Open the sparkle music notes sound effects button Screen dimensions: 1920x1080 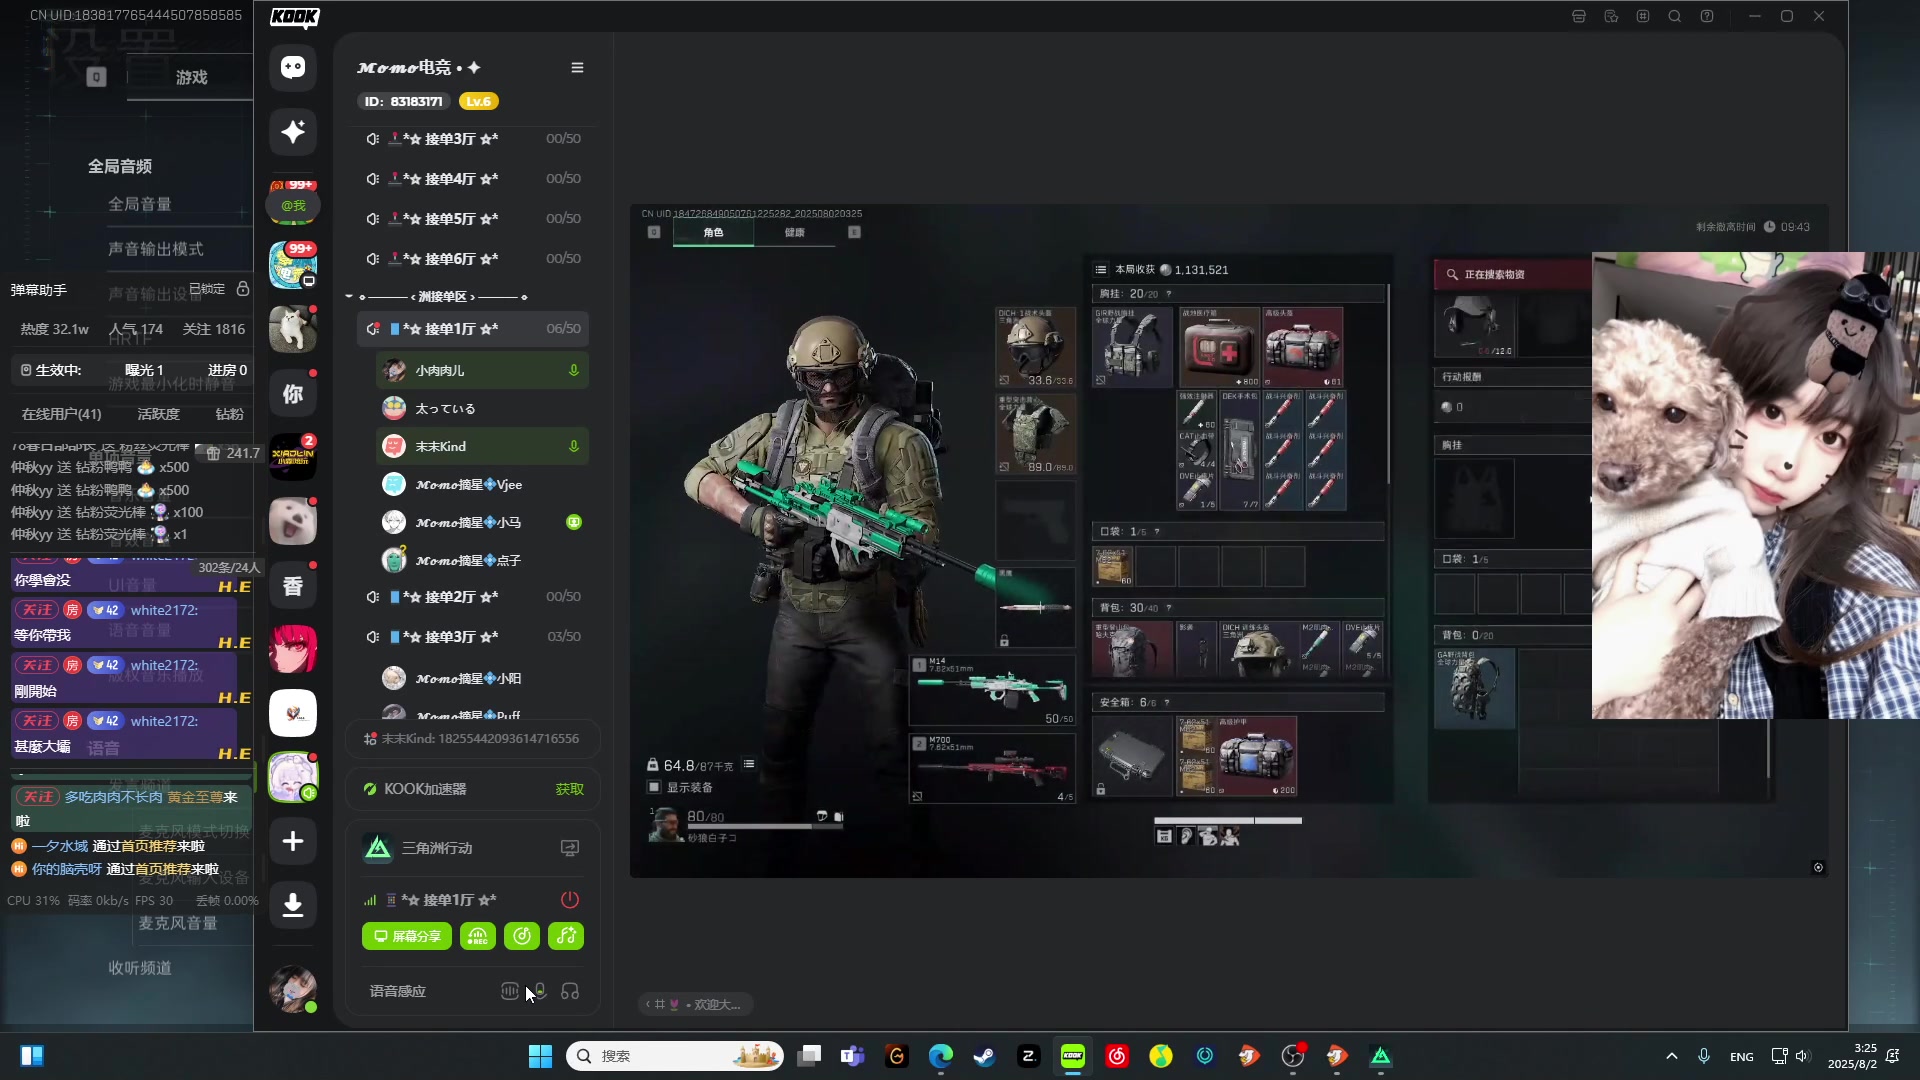point(567,936)
